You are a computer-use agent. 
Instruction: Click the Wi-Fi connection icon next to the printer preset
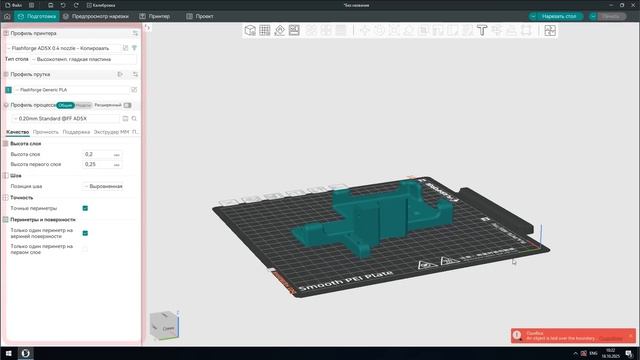[134, 48]
